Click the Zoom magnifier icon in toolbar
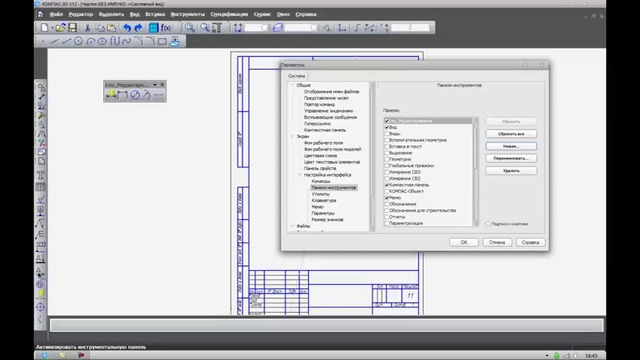 (189, 28)
